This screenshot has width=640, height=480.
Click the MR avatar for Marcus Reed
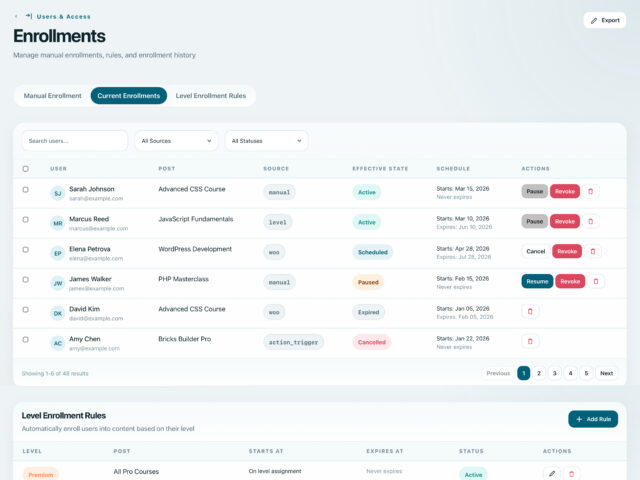(x=58, y=223)
